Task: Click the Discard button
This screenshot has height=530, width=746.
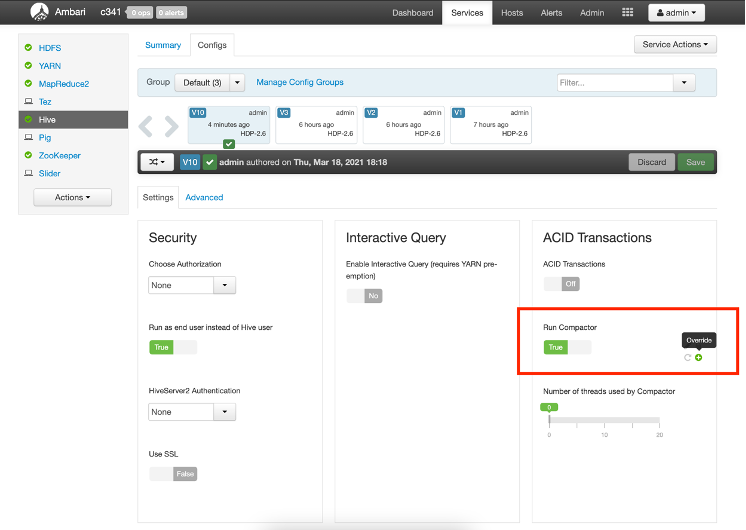Action: click(x=651, y=162)
